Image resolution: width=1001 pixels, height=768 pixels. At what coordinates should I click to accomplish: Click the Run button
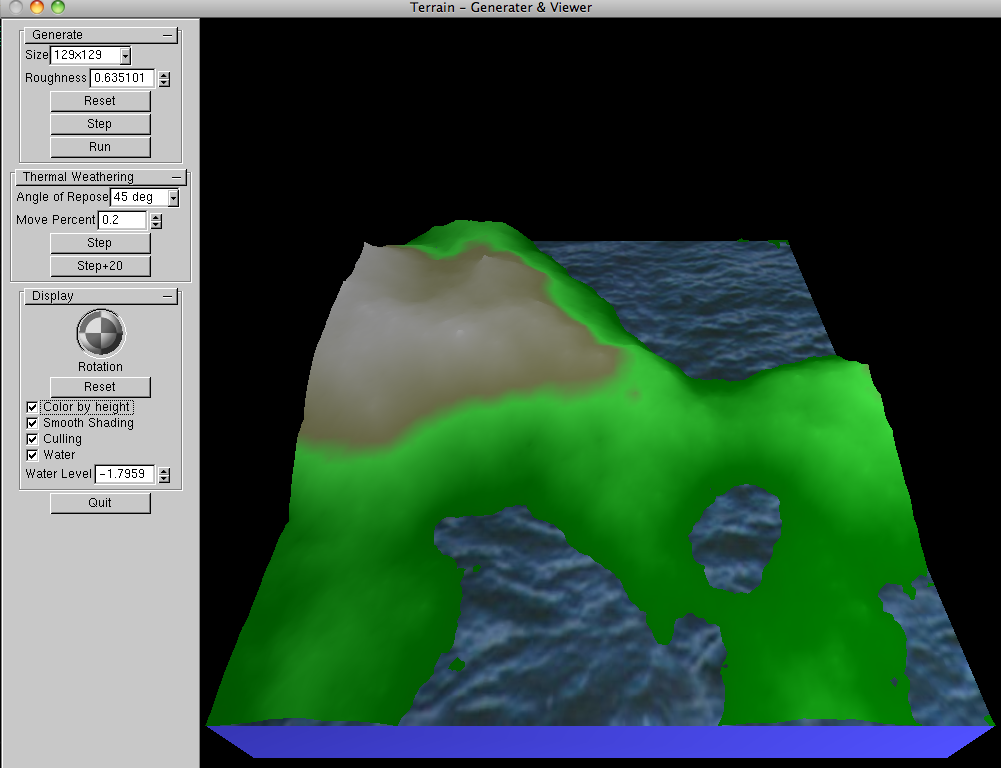(100, 147)
